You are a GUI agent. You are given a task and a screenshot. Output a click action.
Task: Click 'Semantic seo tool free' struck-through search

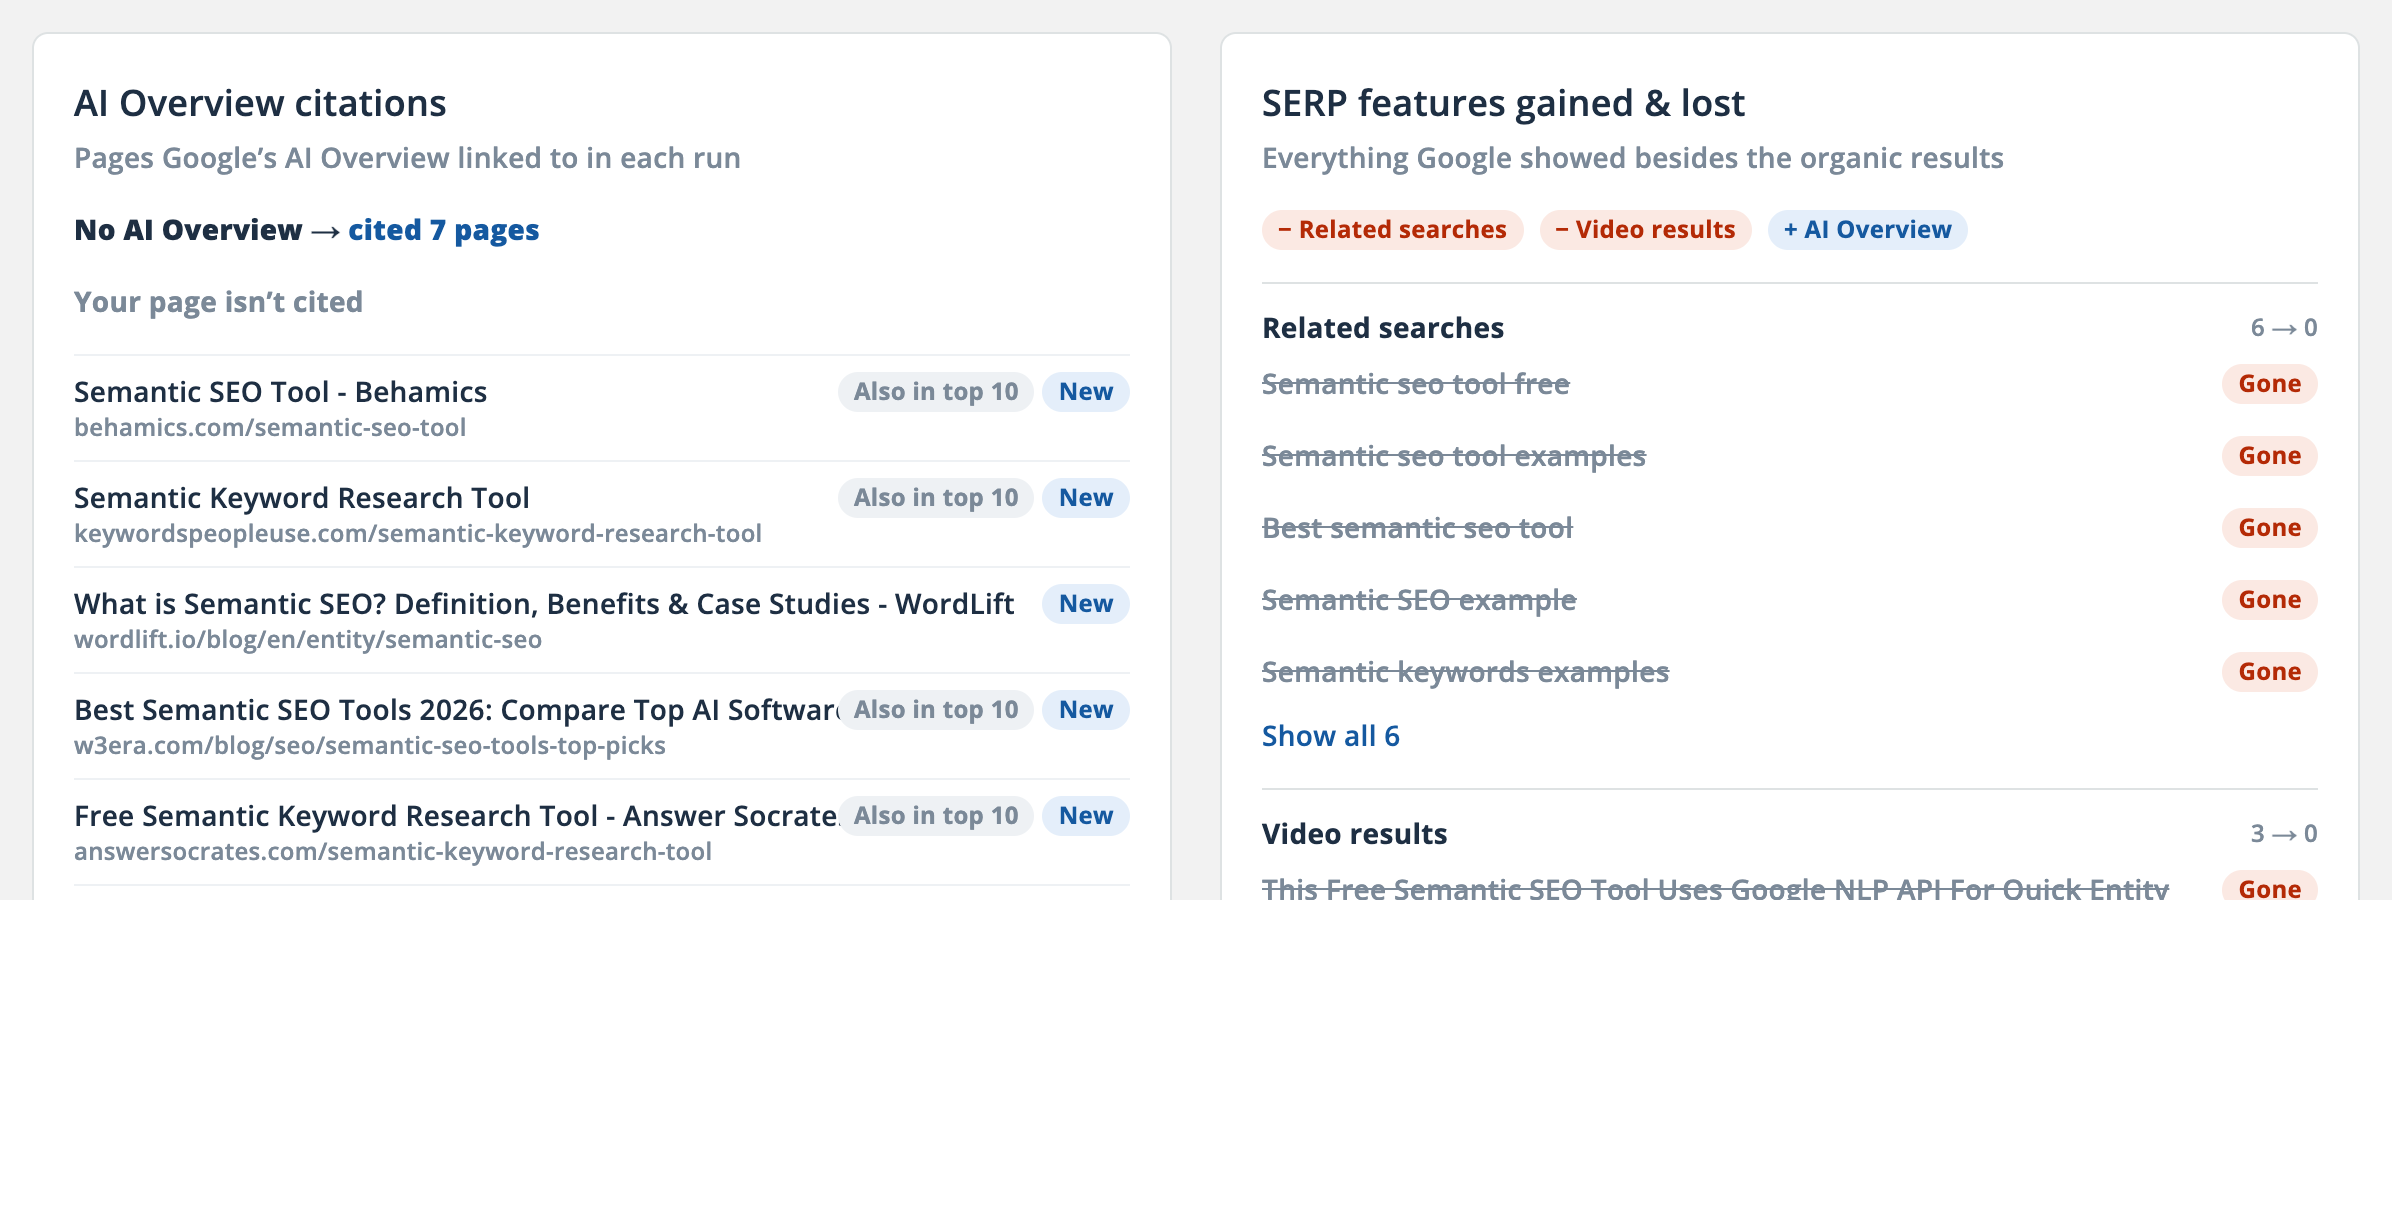(1415, 384)
